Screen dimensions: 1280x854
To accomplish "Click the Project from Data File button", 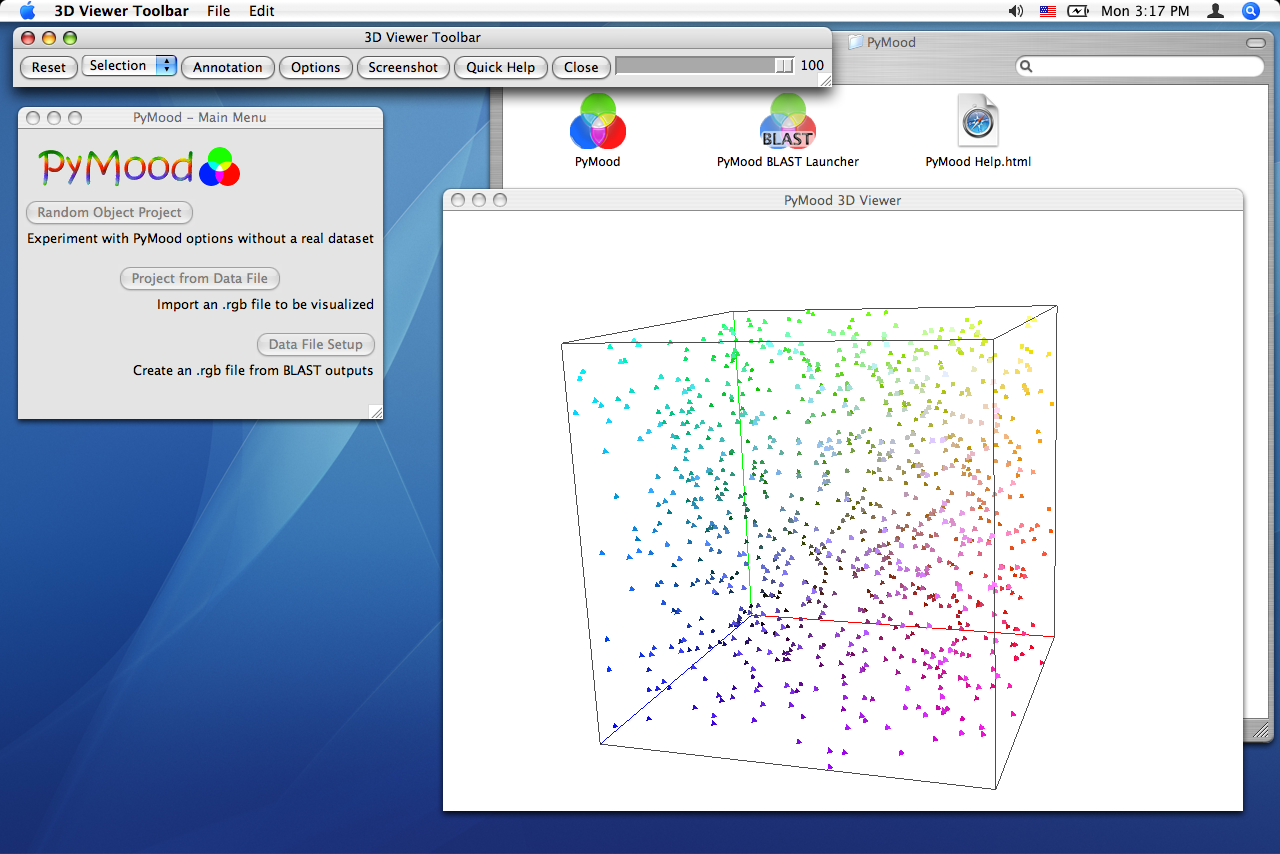I will coord(200,278).
